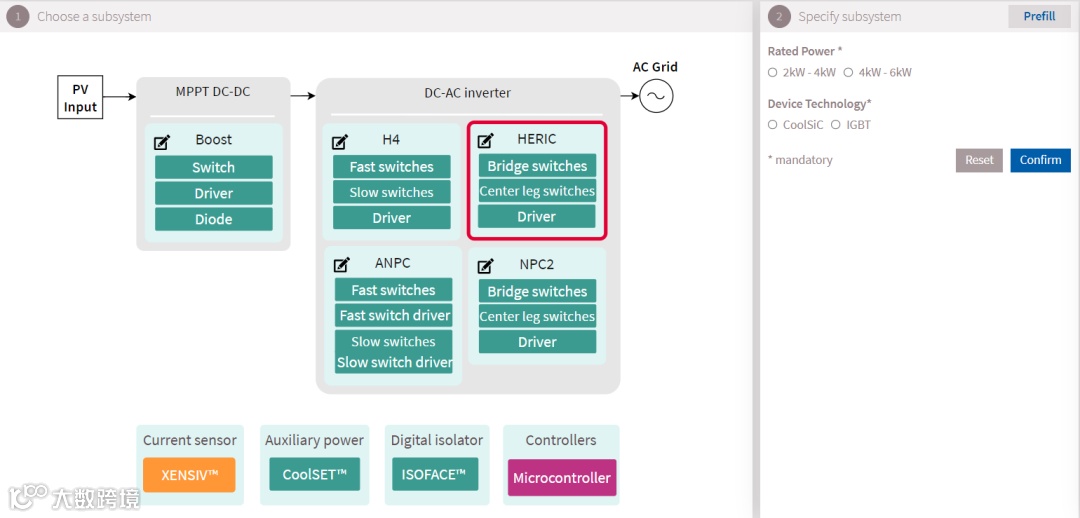Select ANPC Fast switch driver block

(x=393, y=315)
